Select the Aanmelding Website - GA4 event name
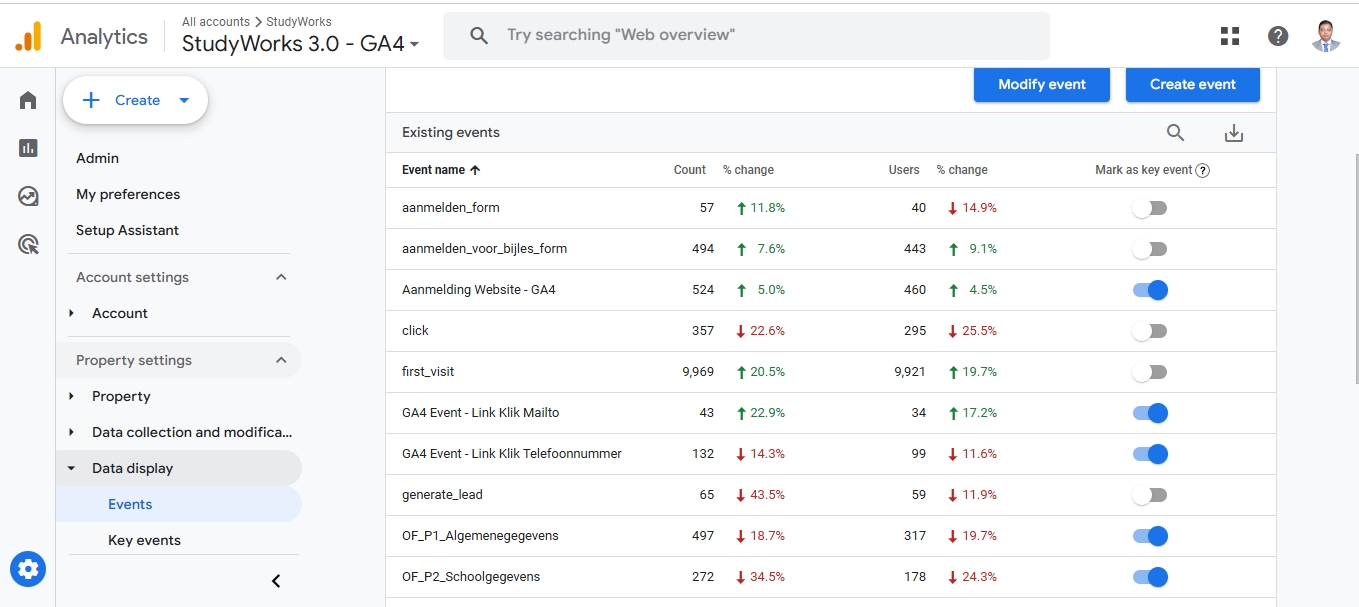Viewport: 1359px width, 607px height. pos(479,290)
